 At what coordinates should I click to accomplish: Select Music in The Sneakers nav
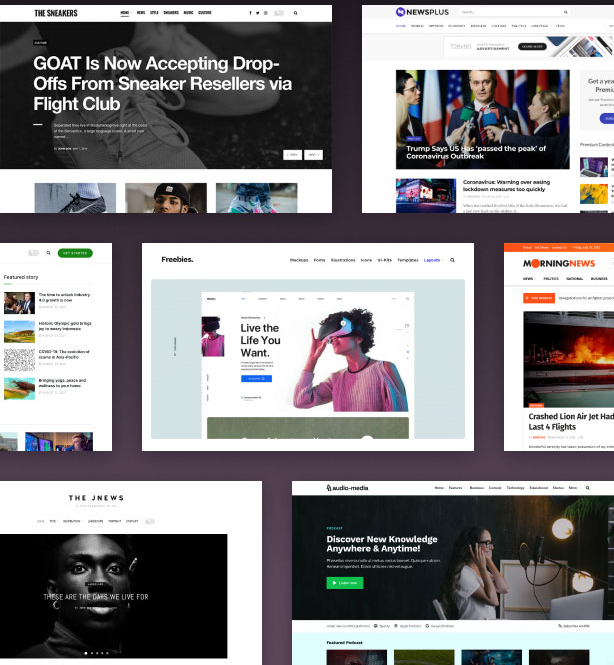188,13
